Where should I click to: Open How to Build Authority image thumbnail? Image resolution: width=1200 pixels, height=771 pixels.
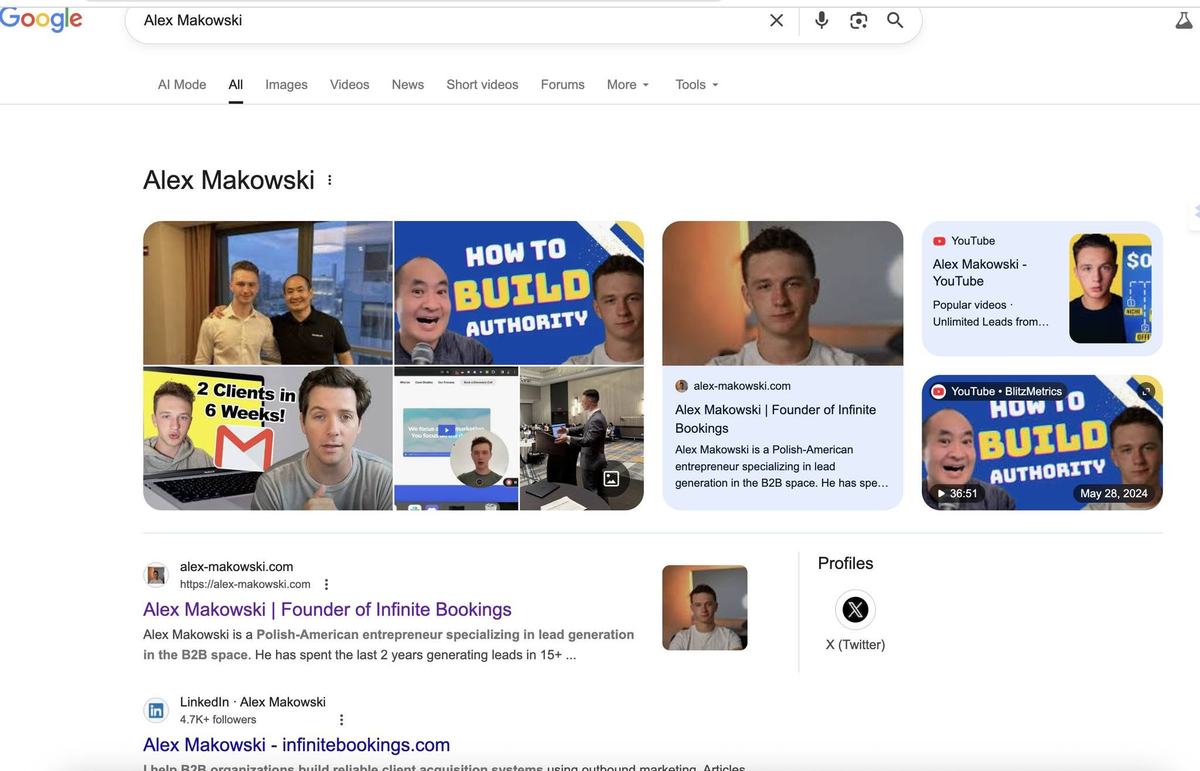pyautogui.click(x=519, y=293)
